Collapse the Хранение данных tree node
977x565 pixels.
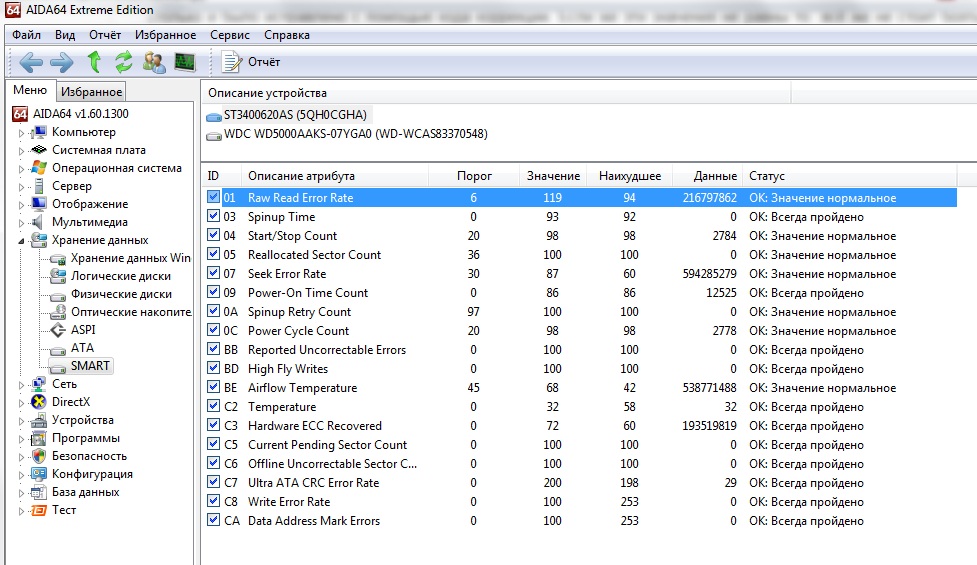click(21, 240)
